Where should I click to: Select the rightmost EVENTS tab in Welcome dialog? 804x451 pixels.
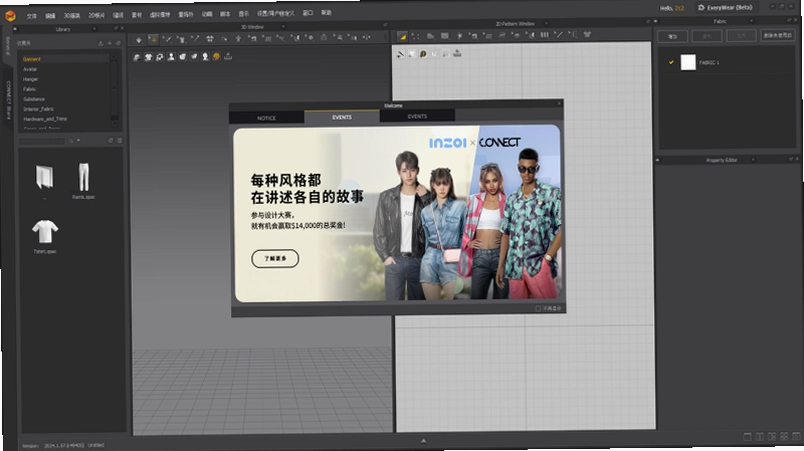417,116
